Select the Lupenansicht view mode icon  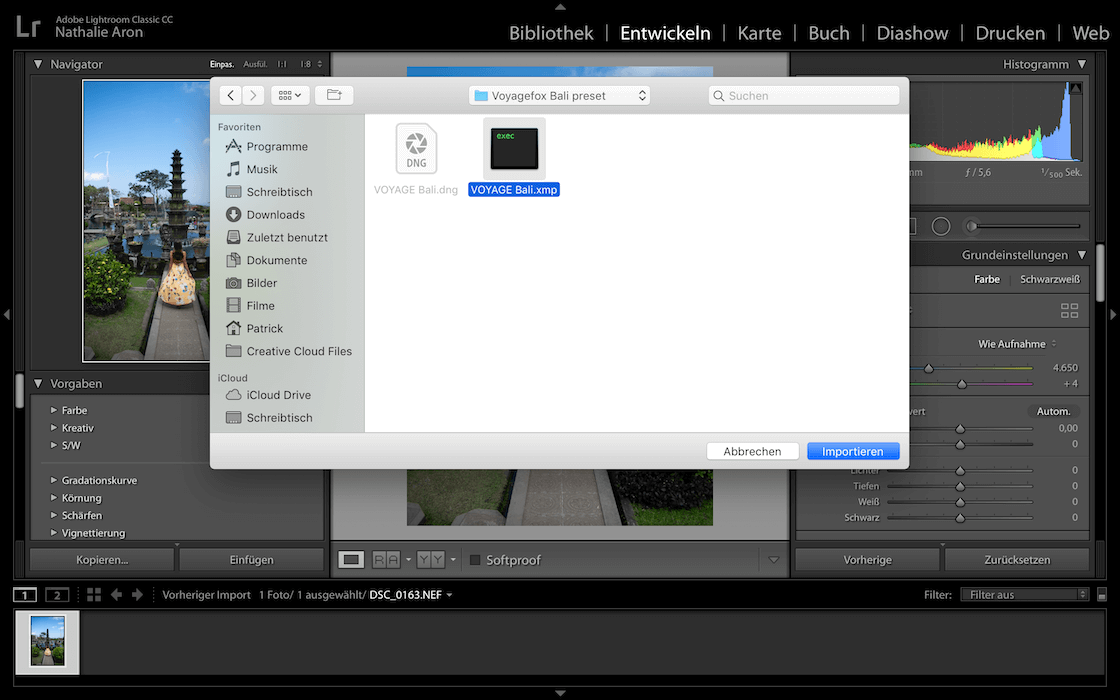coord(351,560)
